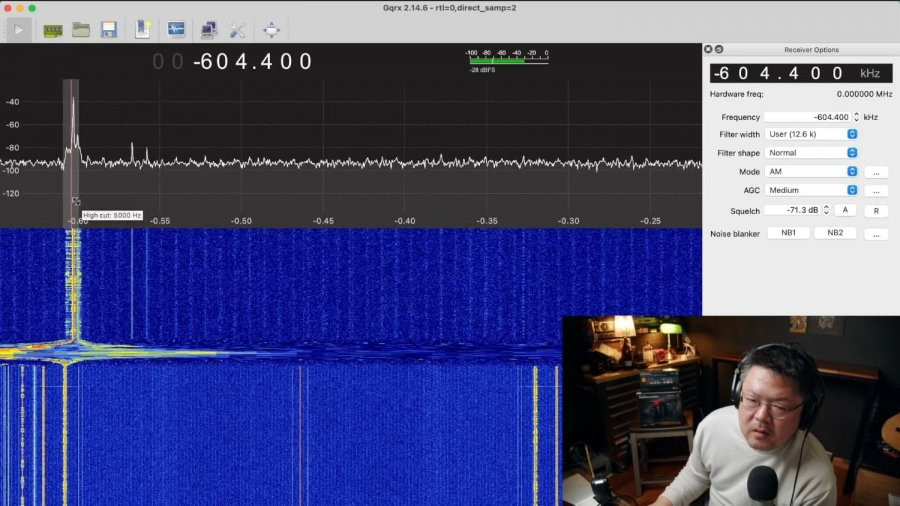This screenshot has height=506, width=900.
Task: Click the -120 dB axis label
Action: (x=10, y=193)
